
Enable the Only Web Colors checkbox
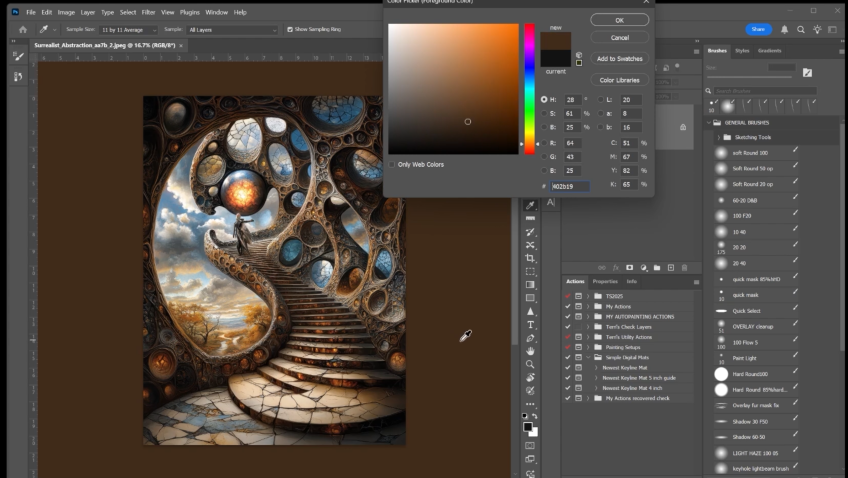(393, 164)
